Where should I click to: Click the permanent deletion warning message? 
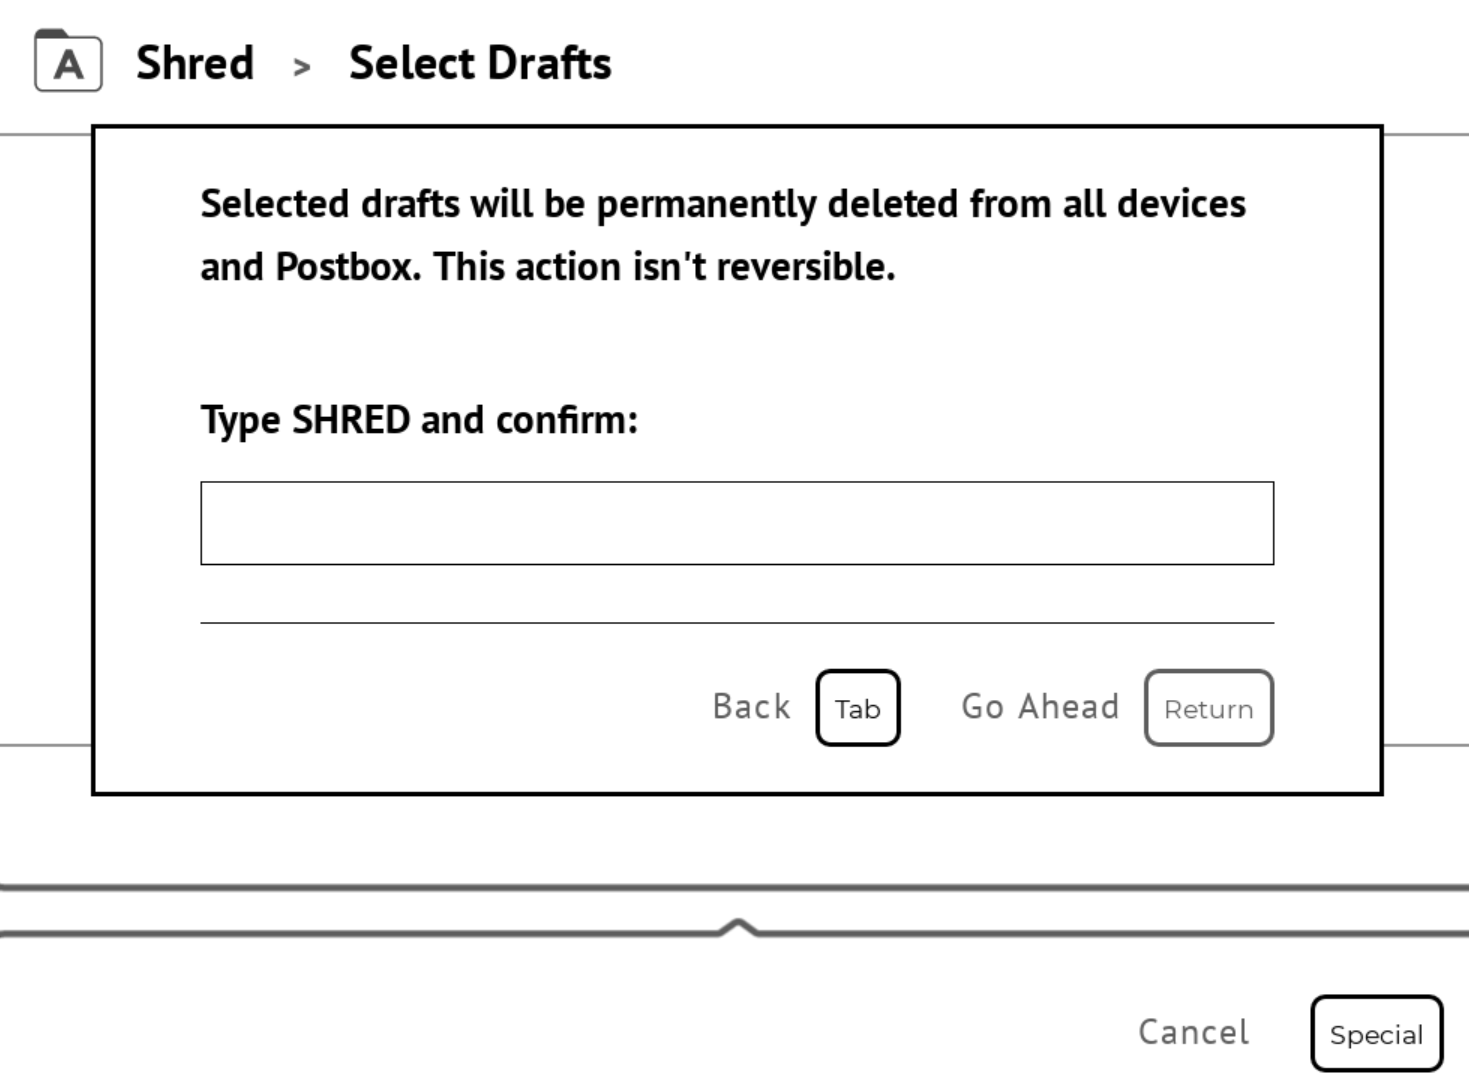(x=723, y=235)
